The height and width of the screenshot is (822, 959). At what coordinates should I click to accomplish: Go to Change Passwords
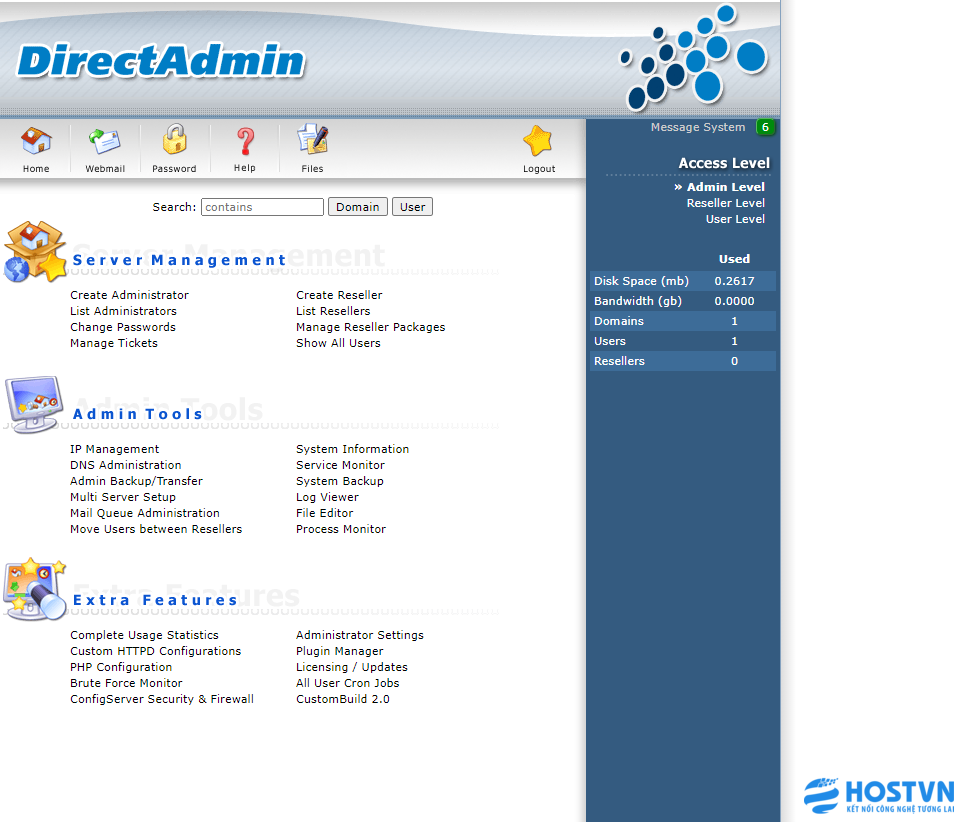[123, 327]
